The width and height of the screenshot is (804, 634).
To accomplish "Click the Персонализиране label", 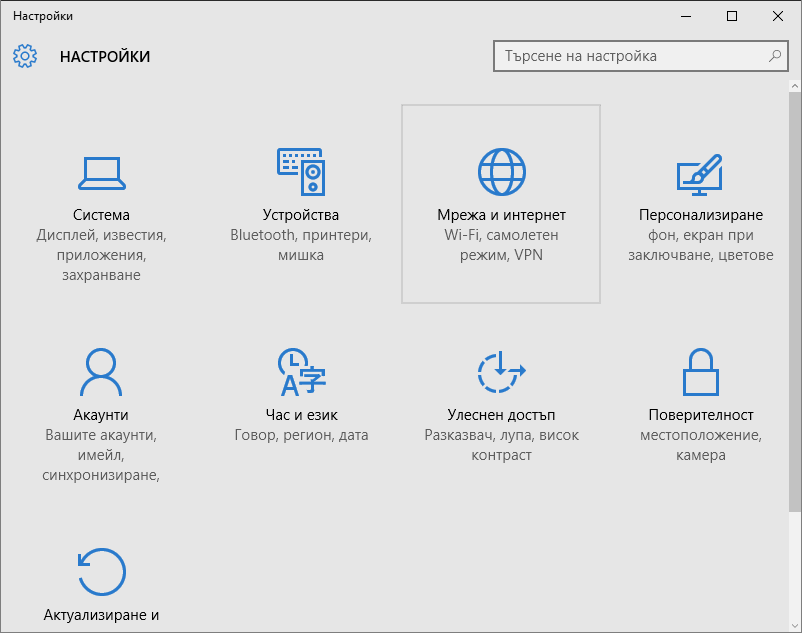I will point(701,215).
